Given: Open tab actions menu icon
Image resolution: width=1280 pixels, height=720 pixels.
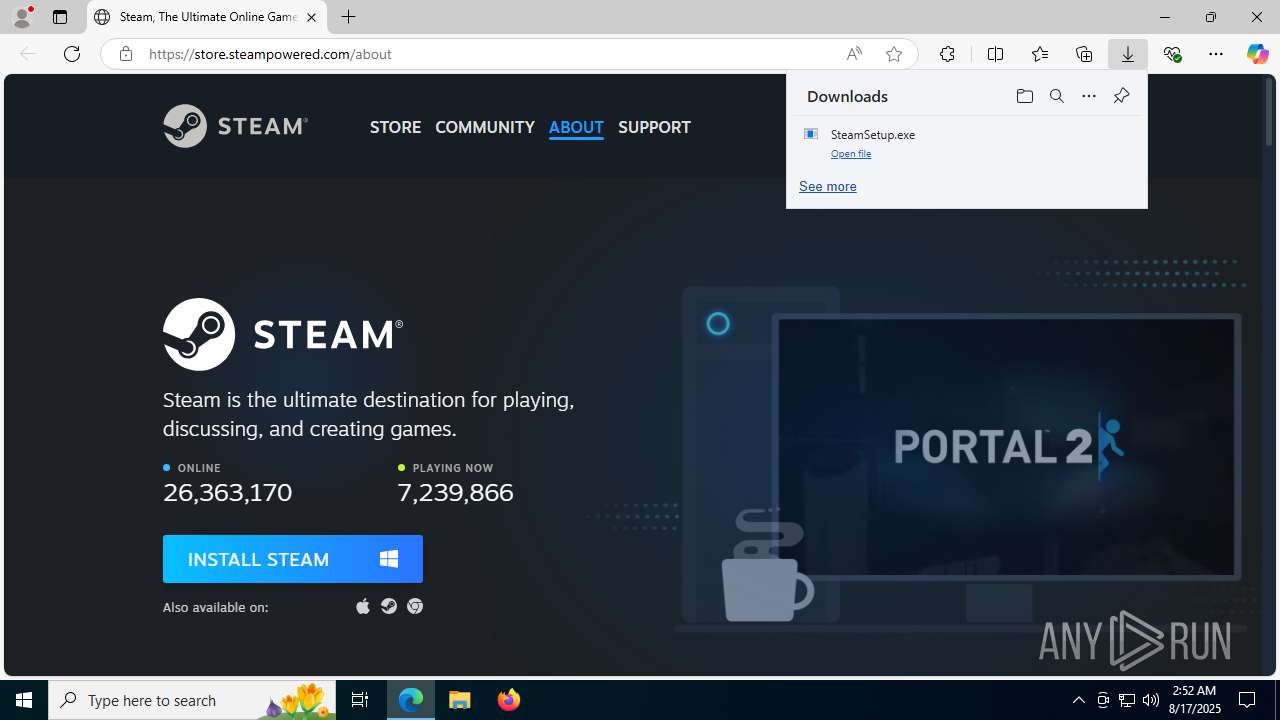Looking at the screenshot, I should (x=60, y=17).
